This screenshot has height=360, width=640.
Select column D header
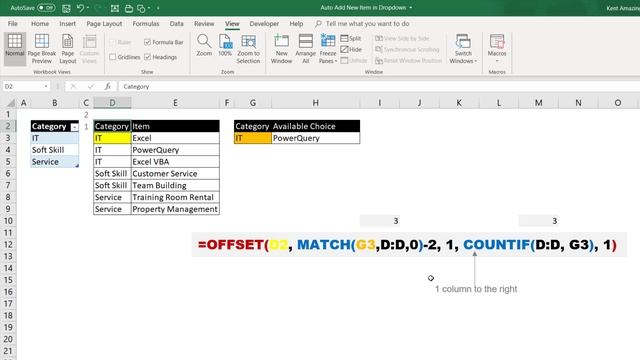pyautogui.click(x=112, y=103)
